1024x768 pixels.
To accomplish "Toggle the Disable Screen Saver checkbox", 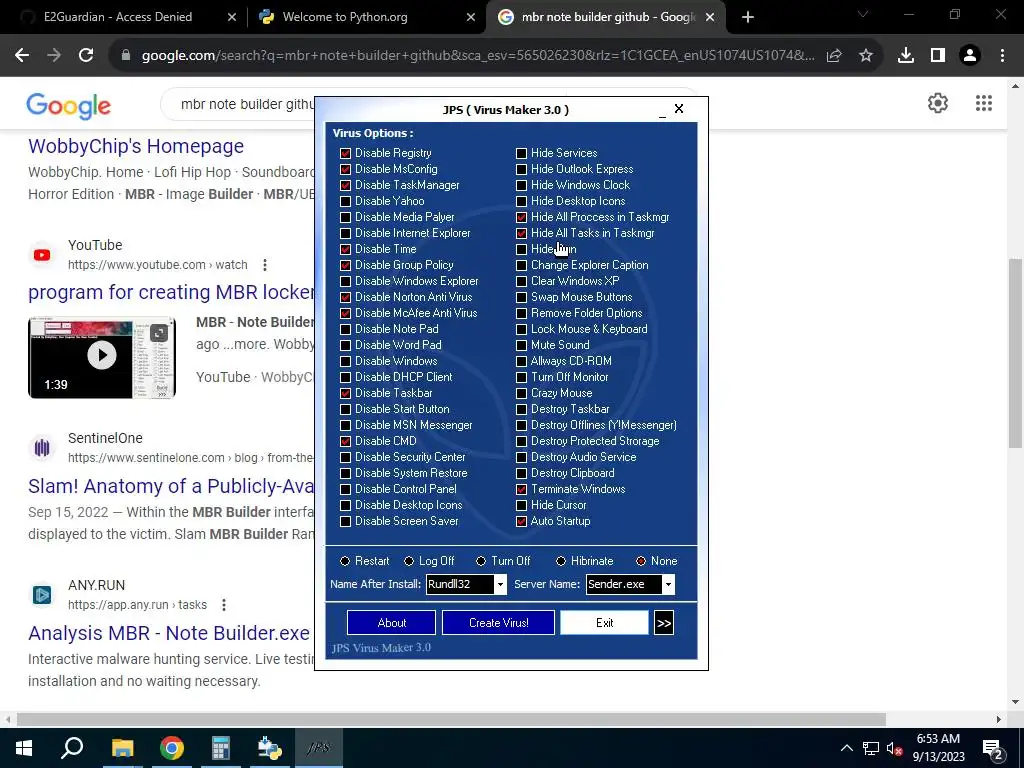I will click(x=345, y=521).
